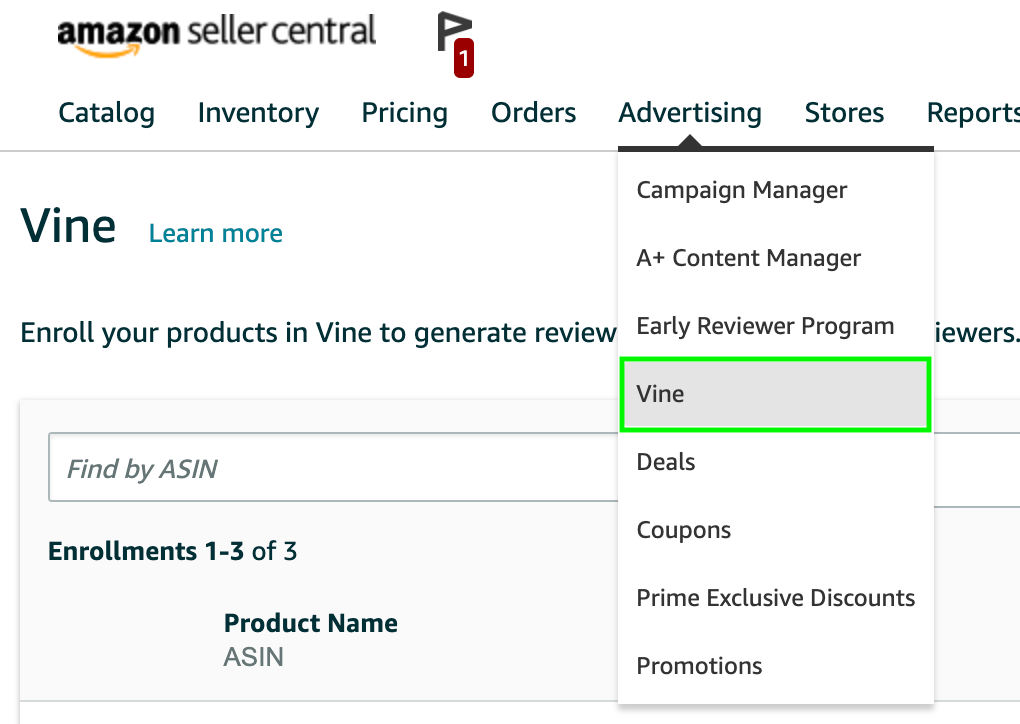Viewport: 1020px width, 724px height.
Task: Open the Stores menu
Action: (x=844, y=113)
